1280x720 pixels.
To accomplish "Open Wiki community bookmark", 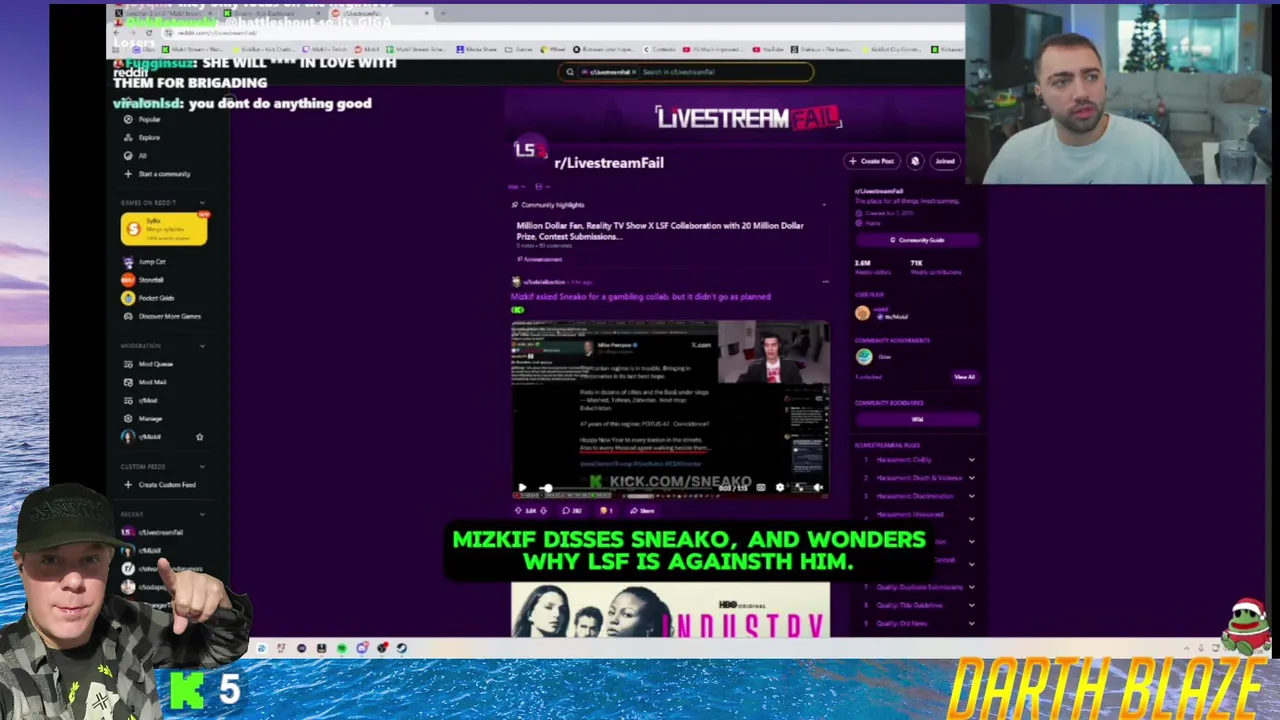I will [917, 420].
